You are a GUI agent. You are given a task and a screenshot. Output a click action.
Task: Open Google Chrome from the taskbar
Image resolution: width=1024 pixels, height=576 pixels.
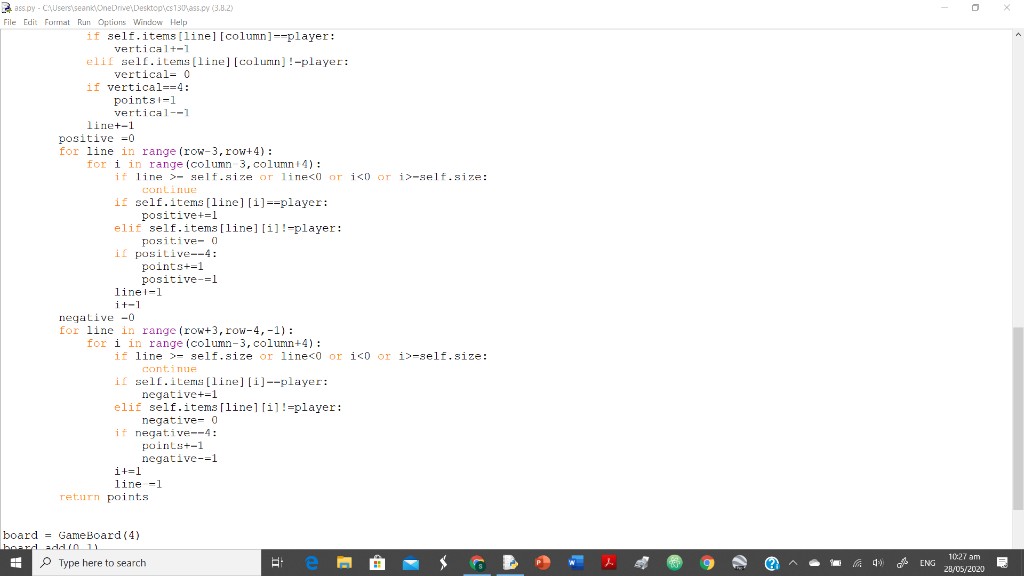(708, 562)
